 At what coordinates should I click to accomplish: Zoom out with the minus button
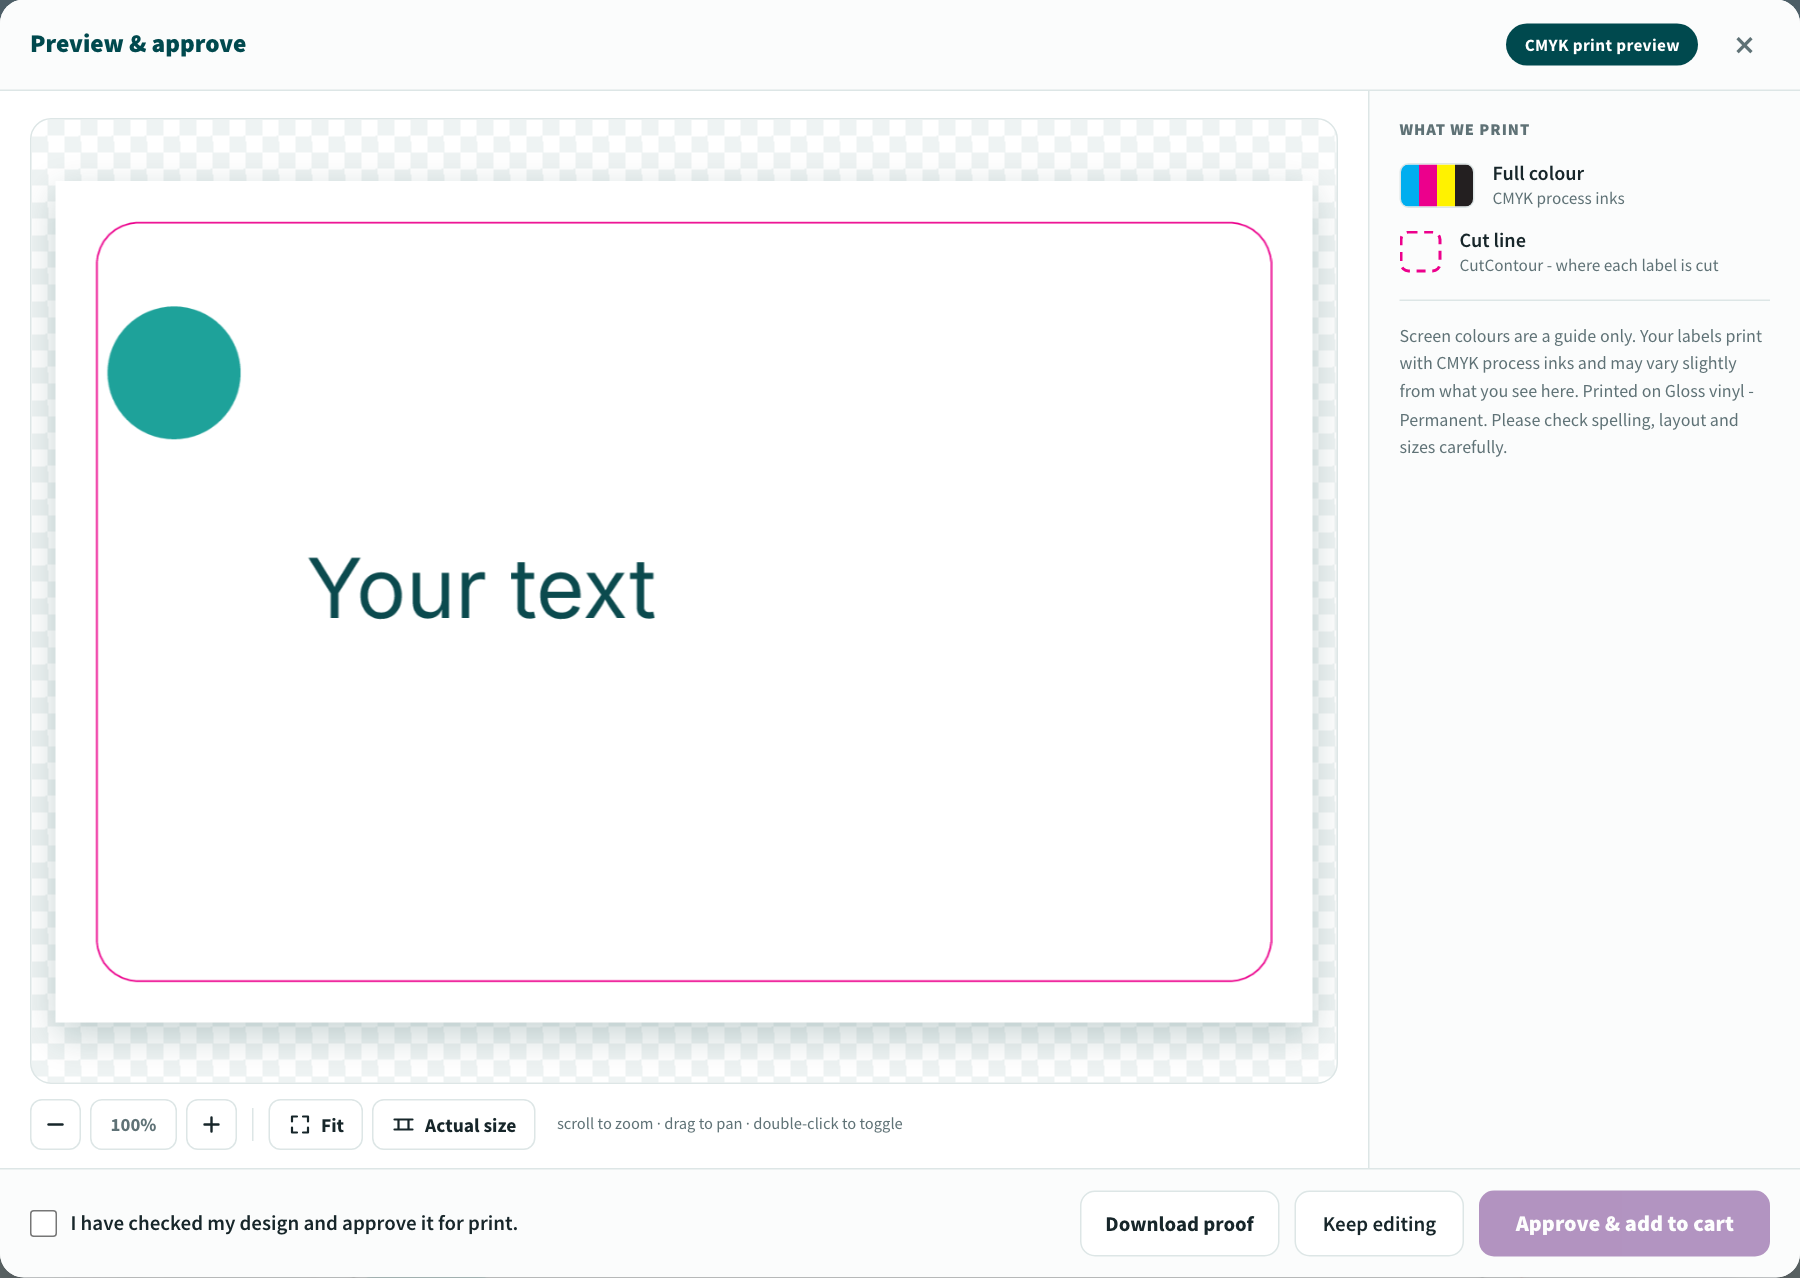pyautogui.click(x=55, y=1125)
